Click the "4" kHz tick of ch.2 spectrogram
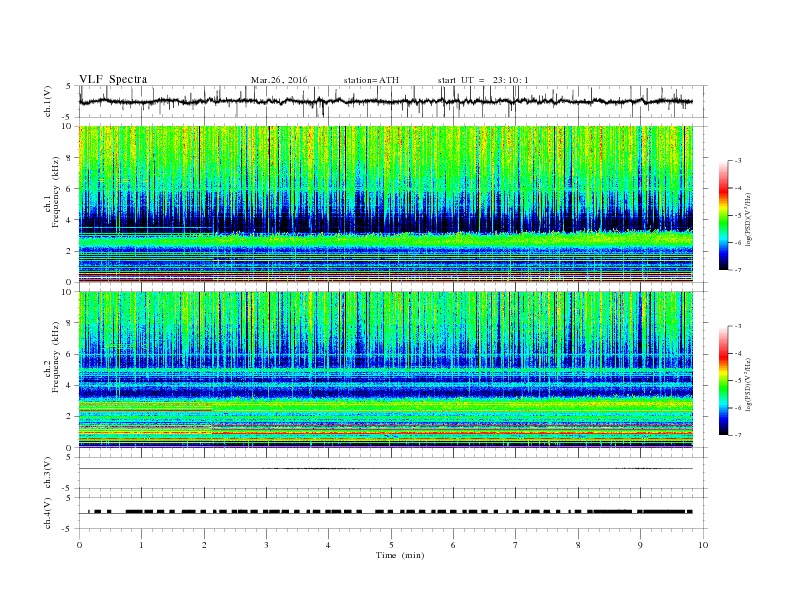The width and height of the screenshot is (792, 612). 70,385
